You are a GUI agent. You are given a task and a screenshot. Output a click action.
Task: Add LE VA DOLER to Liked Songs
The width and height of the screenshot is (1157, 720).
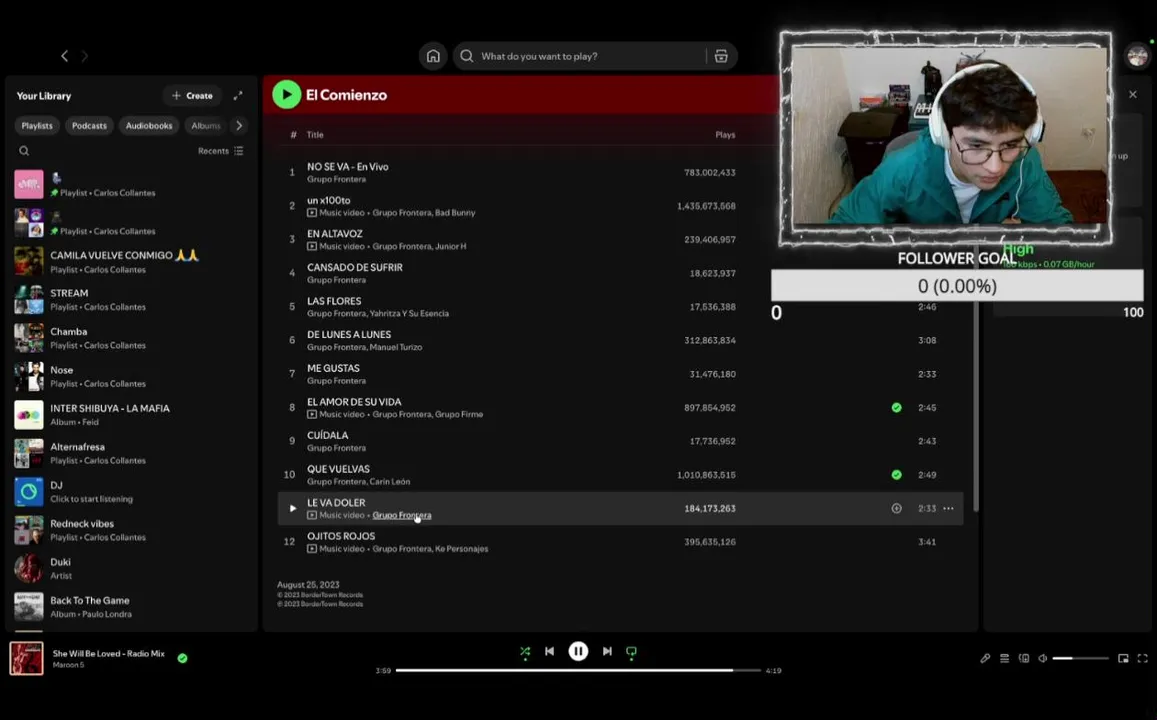[896, 508]
